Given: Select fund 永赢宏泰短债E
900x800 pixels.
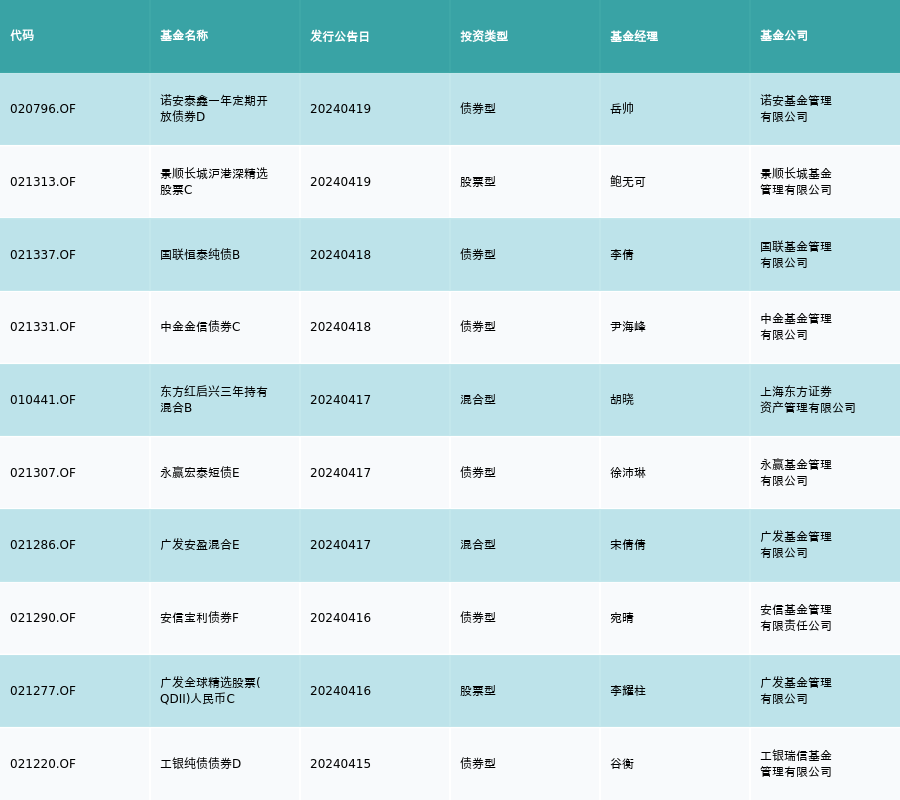Looking at the screenshot, I should point(200,473).
